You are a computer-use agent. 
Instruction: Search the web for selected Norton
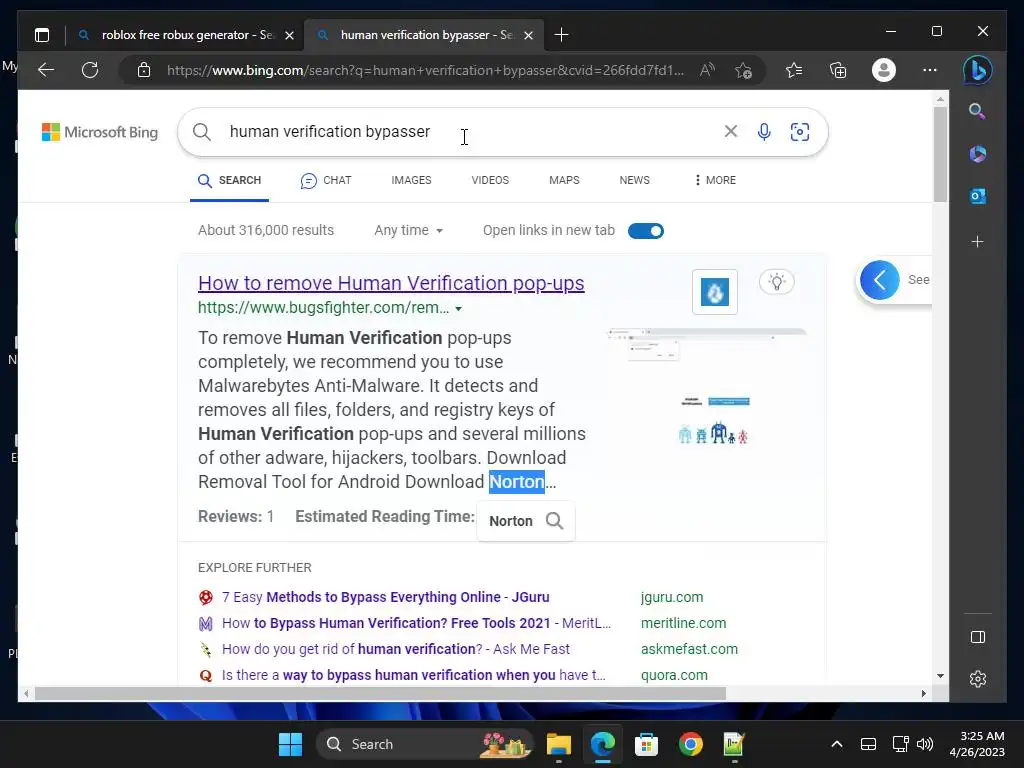tap(526, 520)
